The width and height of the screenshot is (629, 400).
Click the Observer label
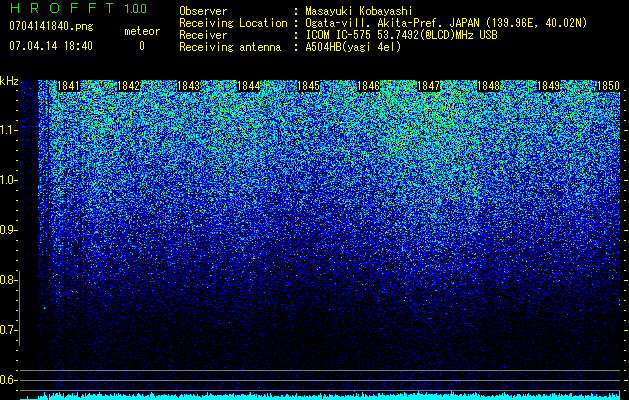[x=203, y=11]
